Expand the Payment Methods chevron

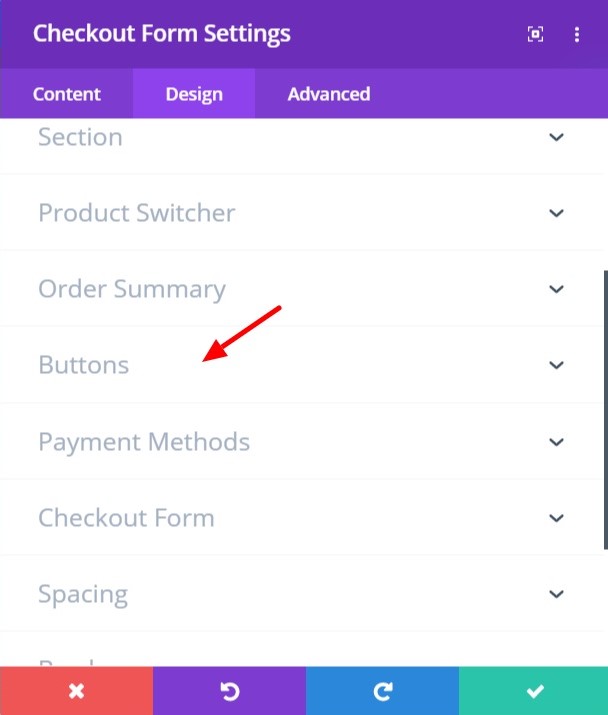[556, 442]
